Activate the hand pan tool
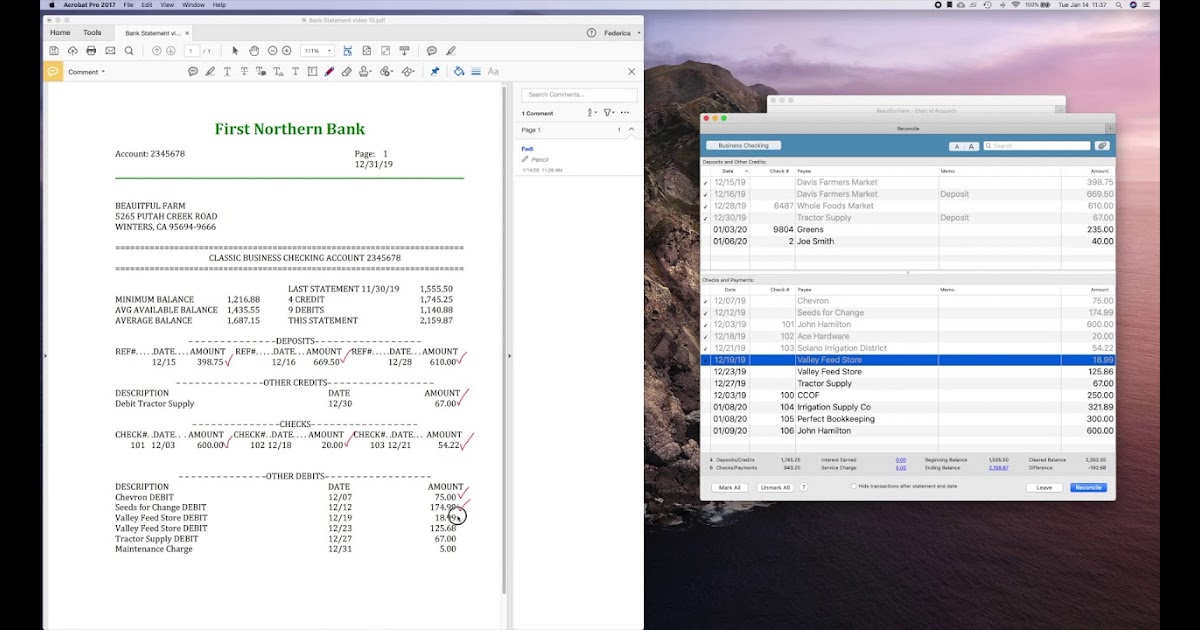This screenshot has width=1200, height=630. (x=254, y=51)
